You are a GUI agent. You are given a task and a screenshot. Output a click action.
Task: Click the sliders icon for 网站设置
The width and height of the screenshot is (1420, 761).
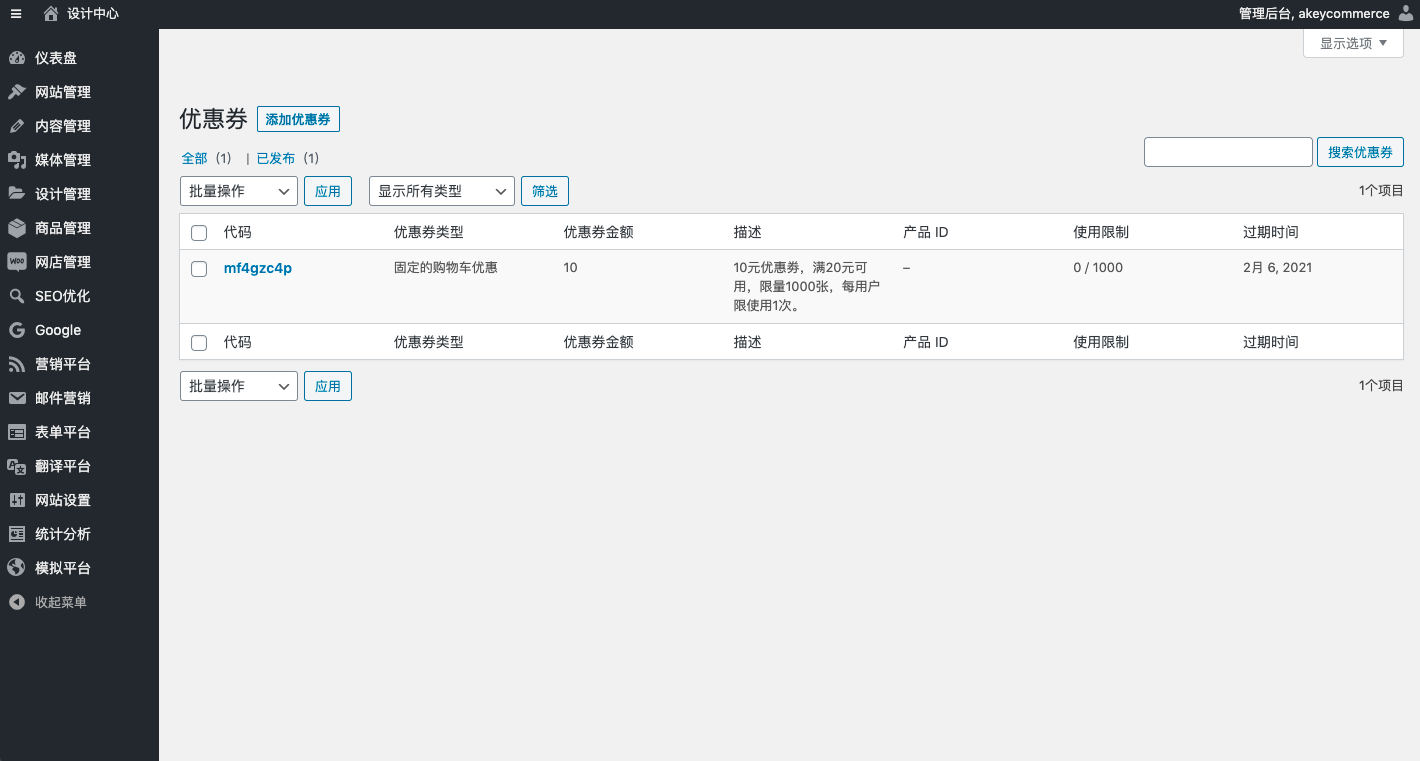17,500
